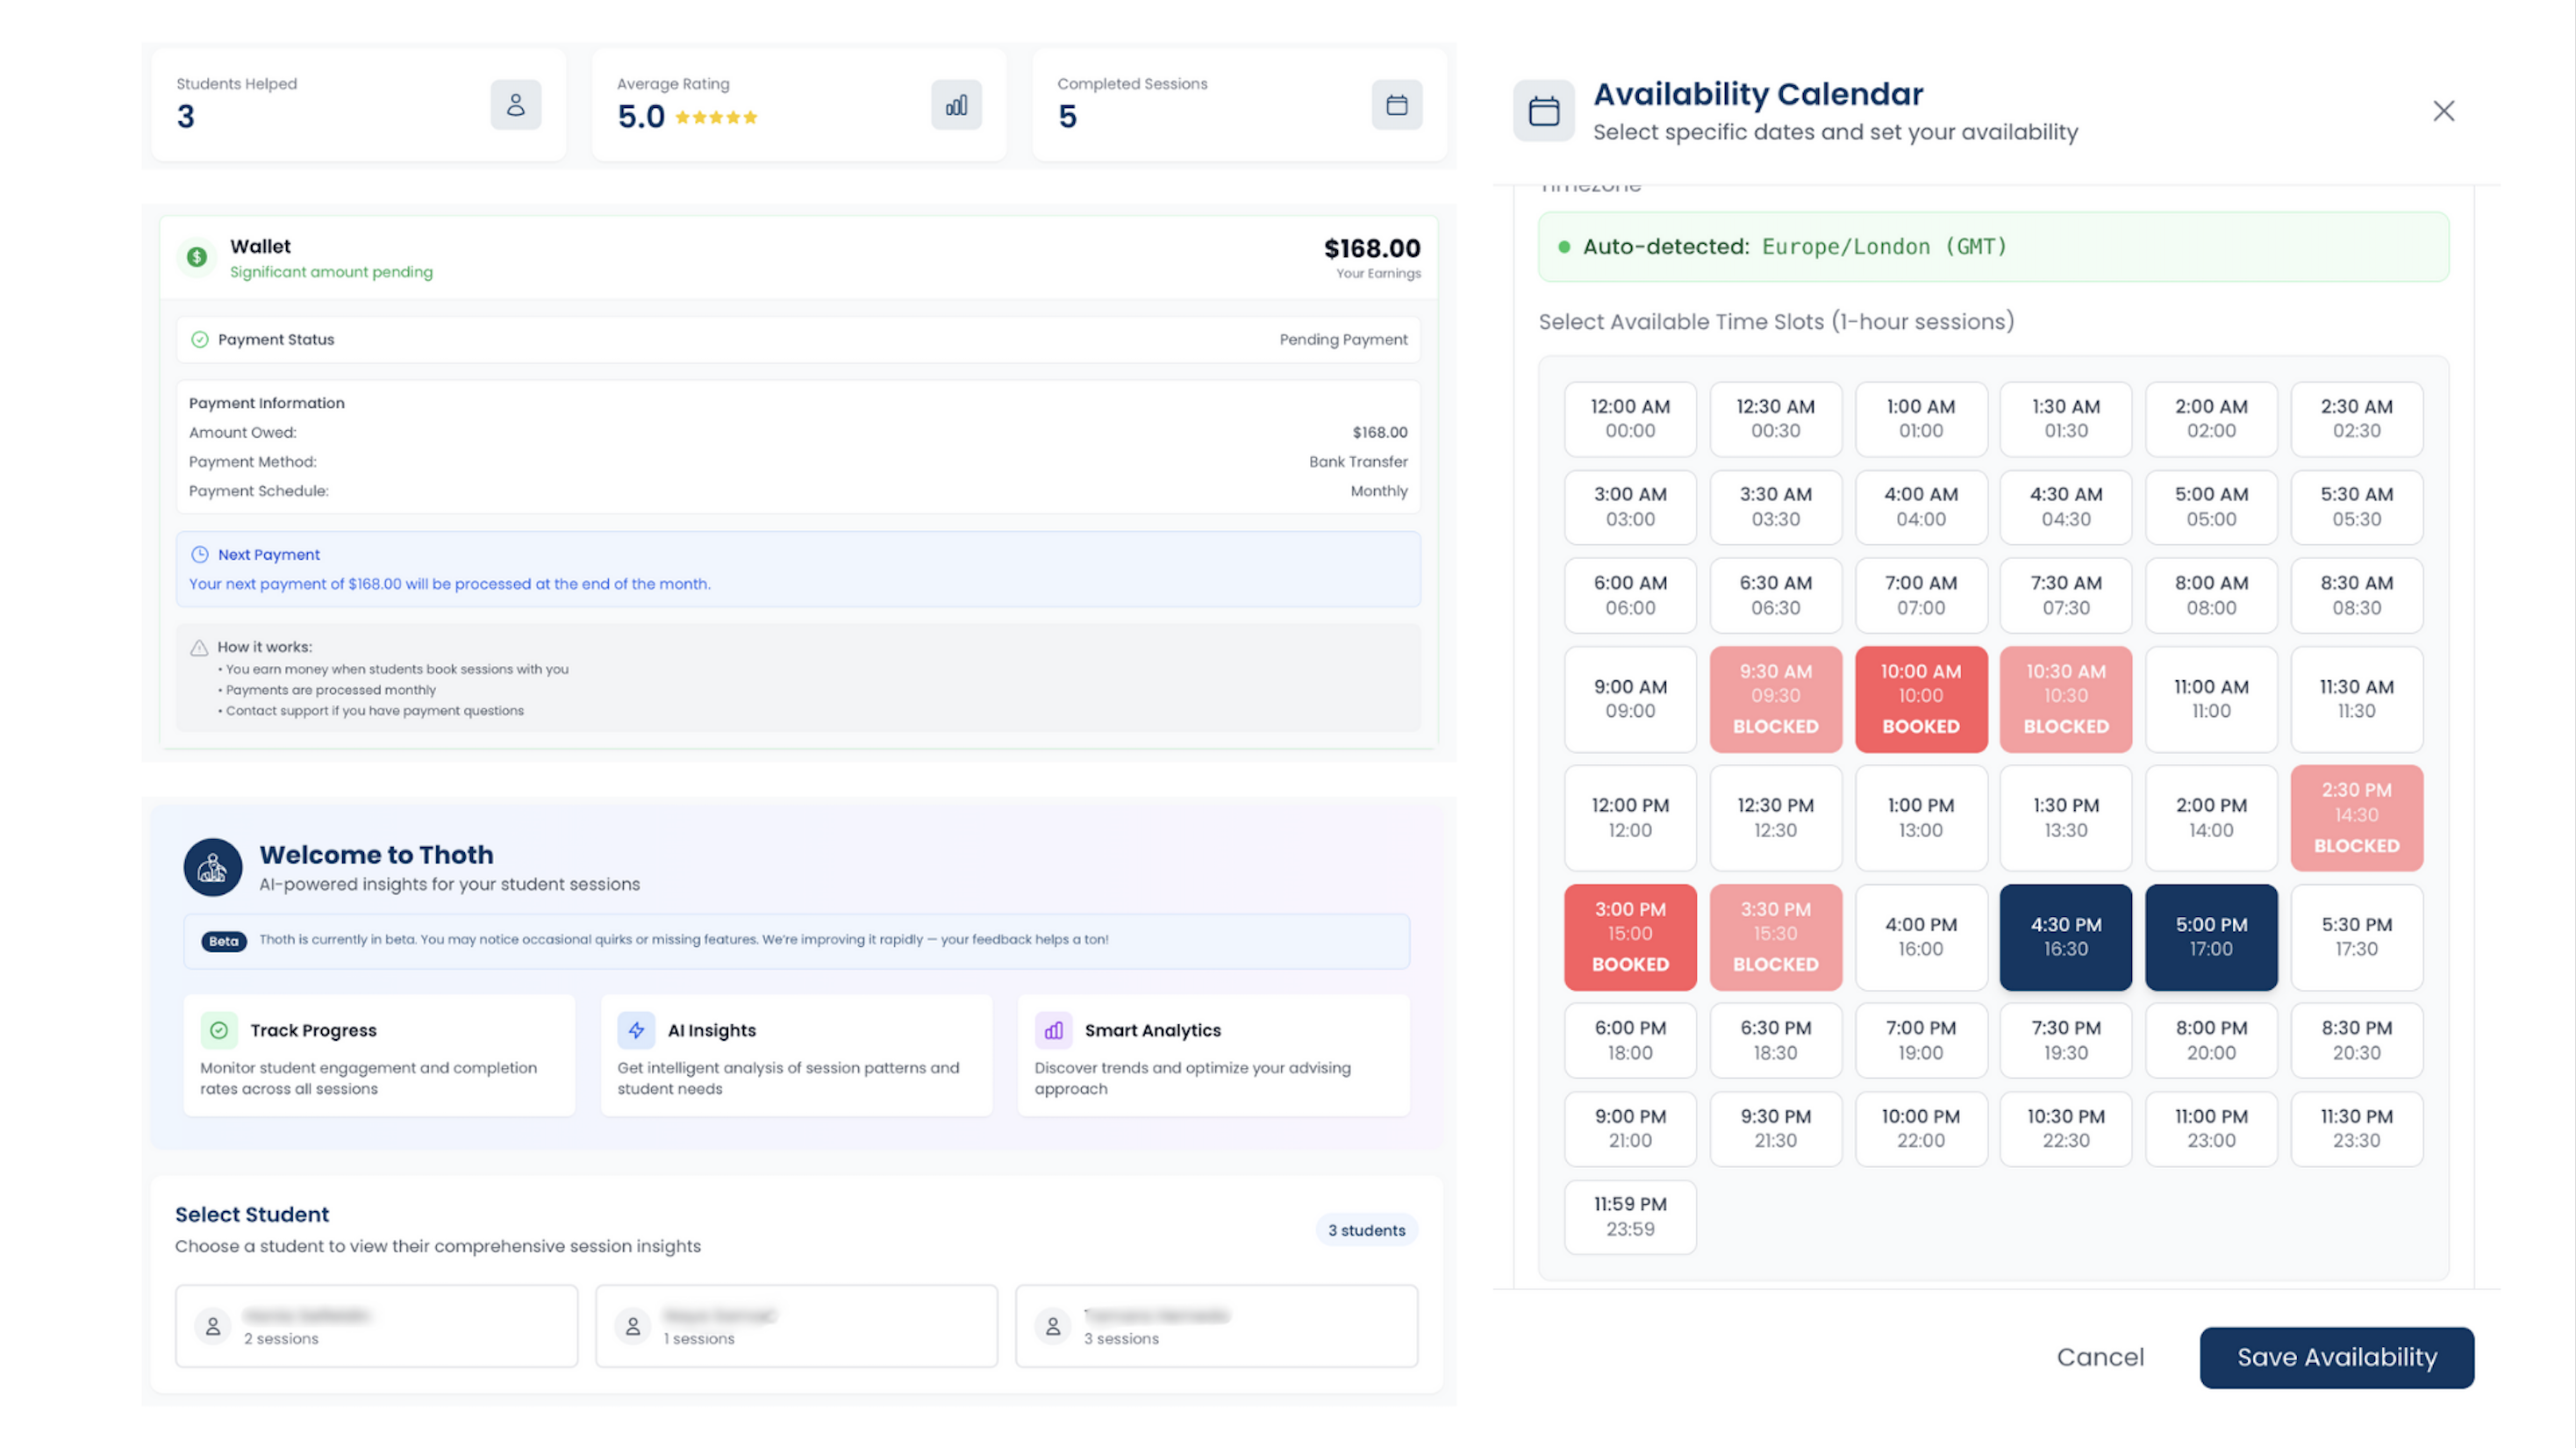The width and height of the screenshot is (2576, 1448).
Task: Click the Wallet dollar icon
Action: pos(196,257)
